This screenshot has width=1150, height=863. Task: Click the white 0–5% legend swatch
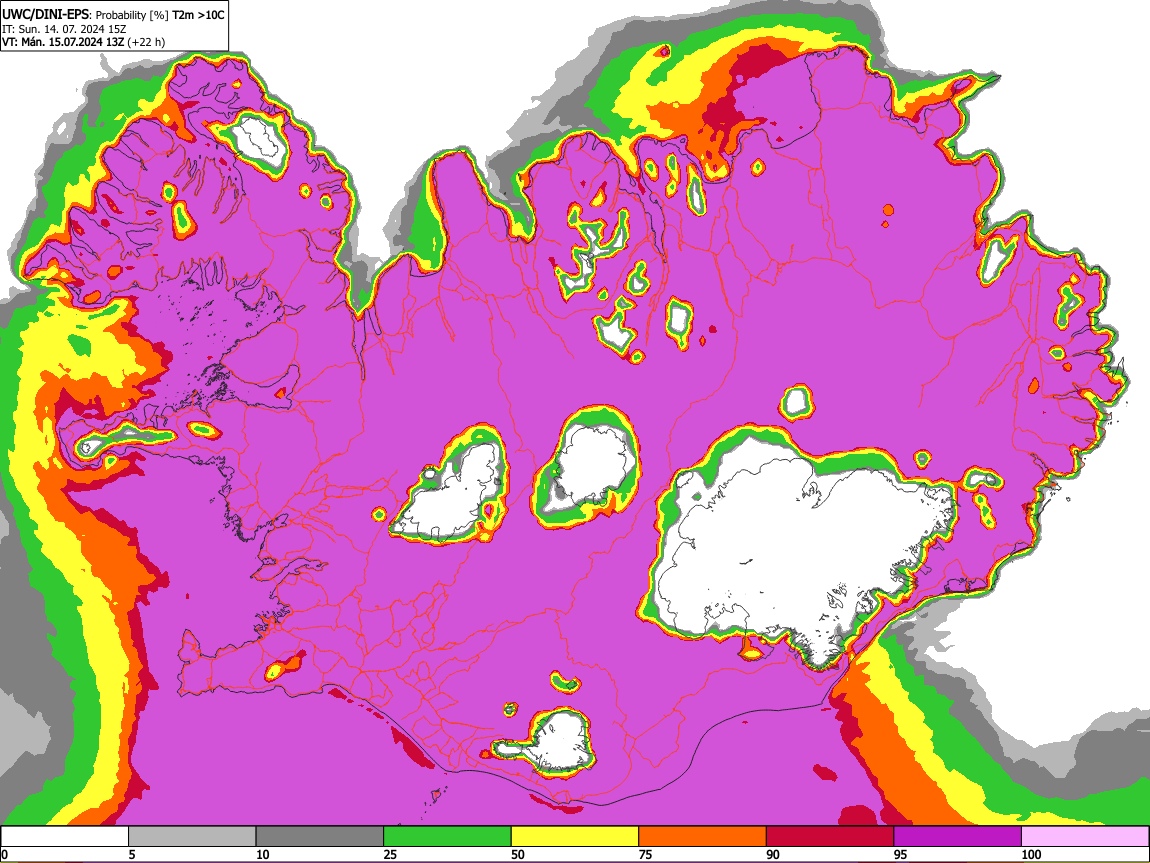(x=65, y=836)
